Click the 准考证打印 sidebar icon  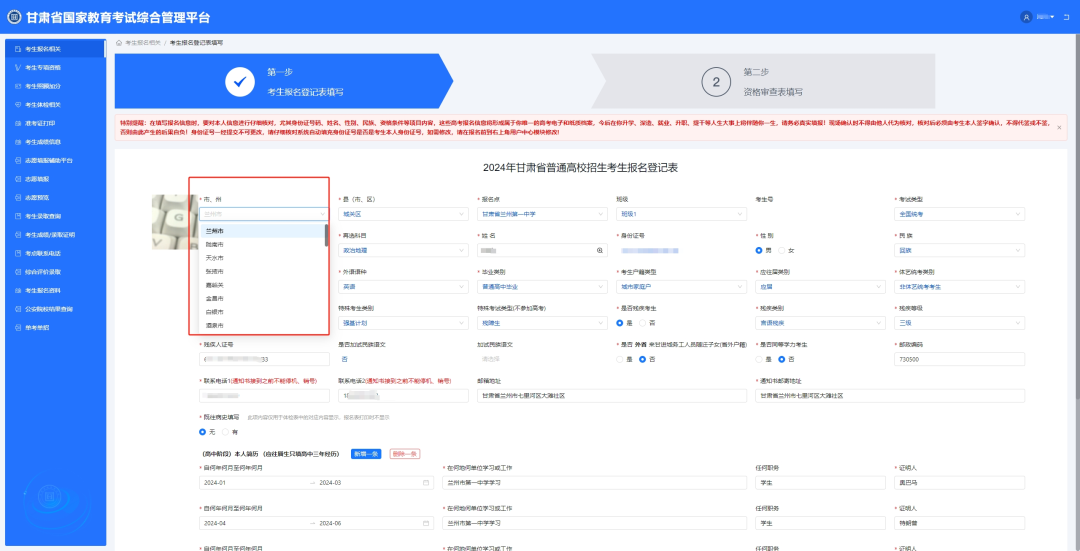click(17, 123)
